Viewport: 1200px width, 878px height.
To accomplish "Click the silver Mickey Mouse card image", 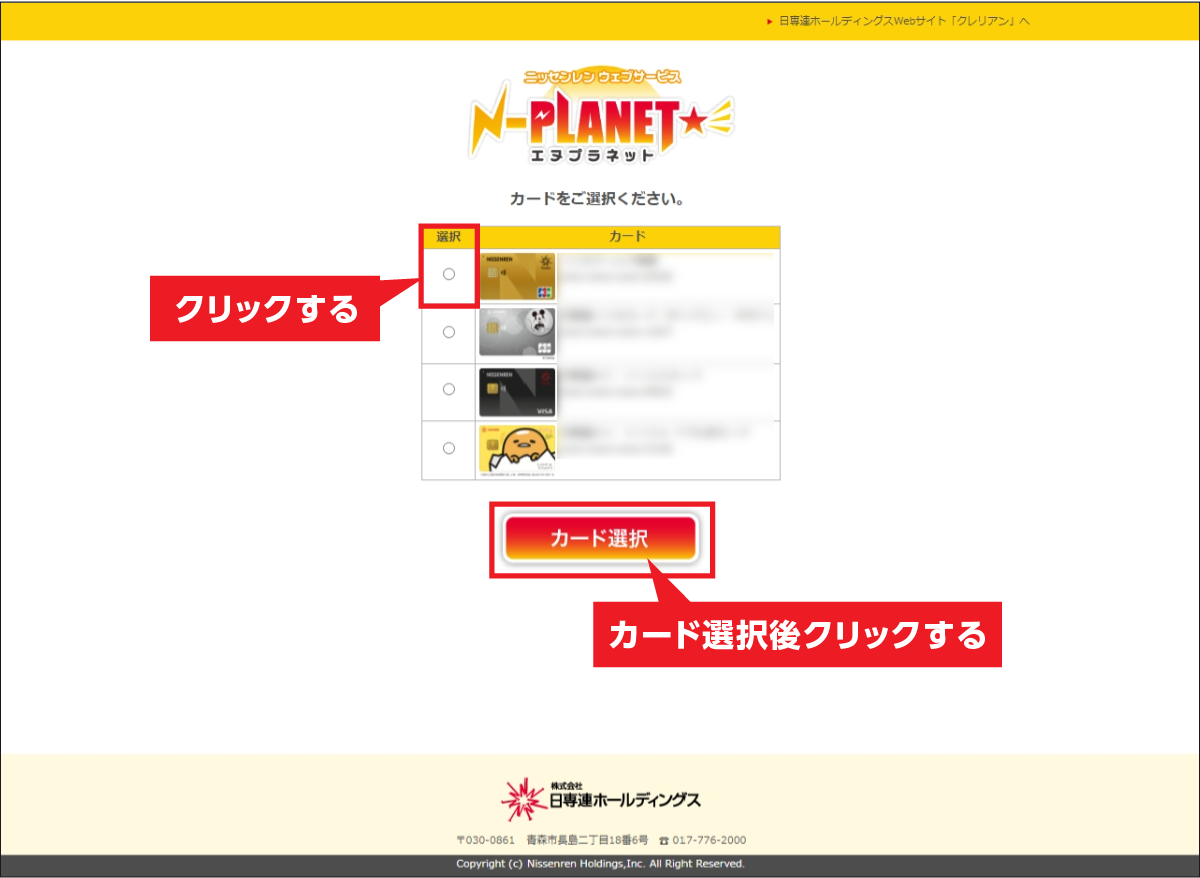I will pyautogui.click(x=517, y=333).
